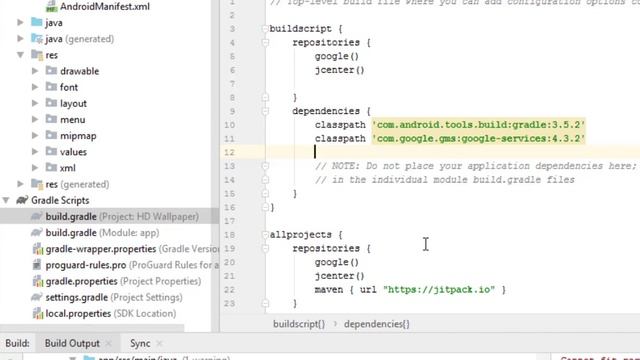Click the font folder icon
This screenshot has height=360, width=640.
(51, 87)
